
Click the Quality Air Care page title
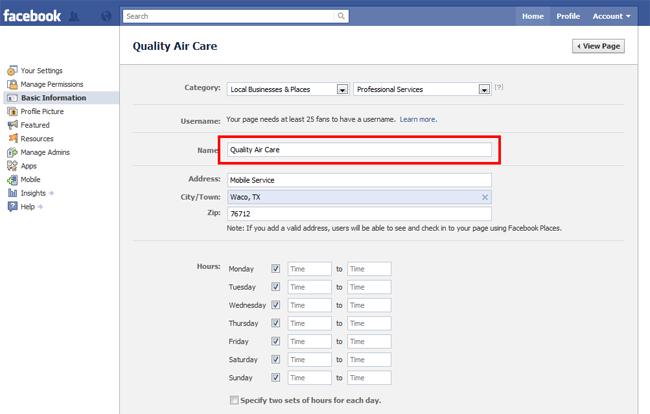coord(175,46)
